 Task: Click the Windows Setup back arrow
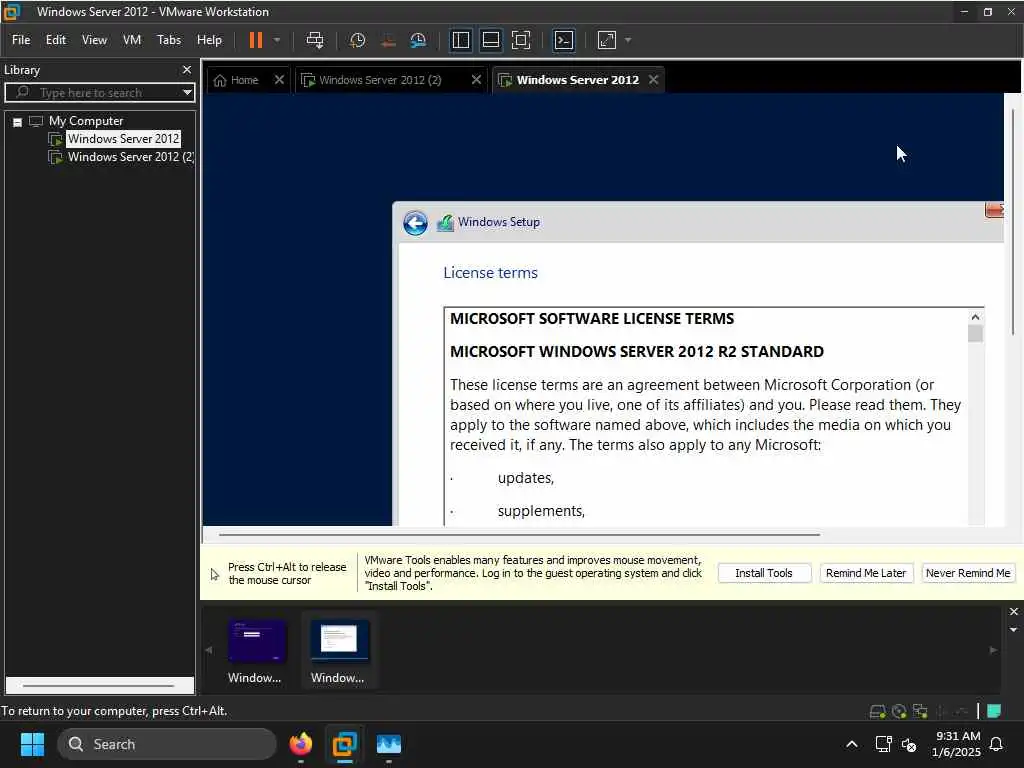click(415, 223)
